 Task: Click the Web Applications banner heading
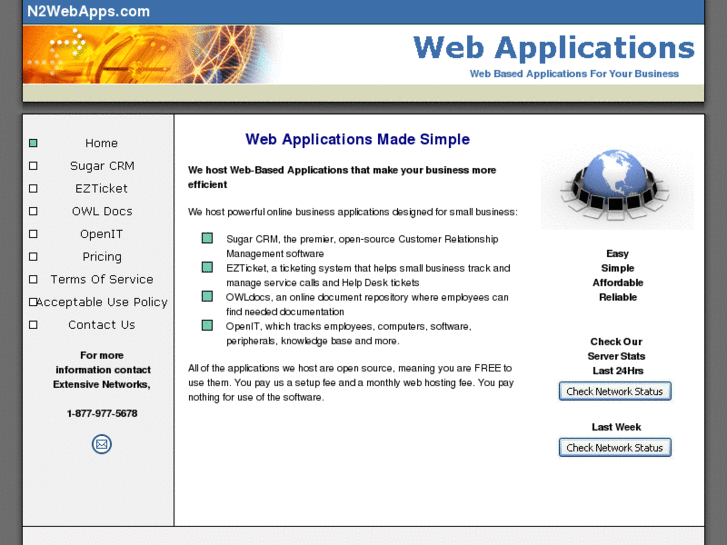tap(554, 47)
